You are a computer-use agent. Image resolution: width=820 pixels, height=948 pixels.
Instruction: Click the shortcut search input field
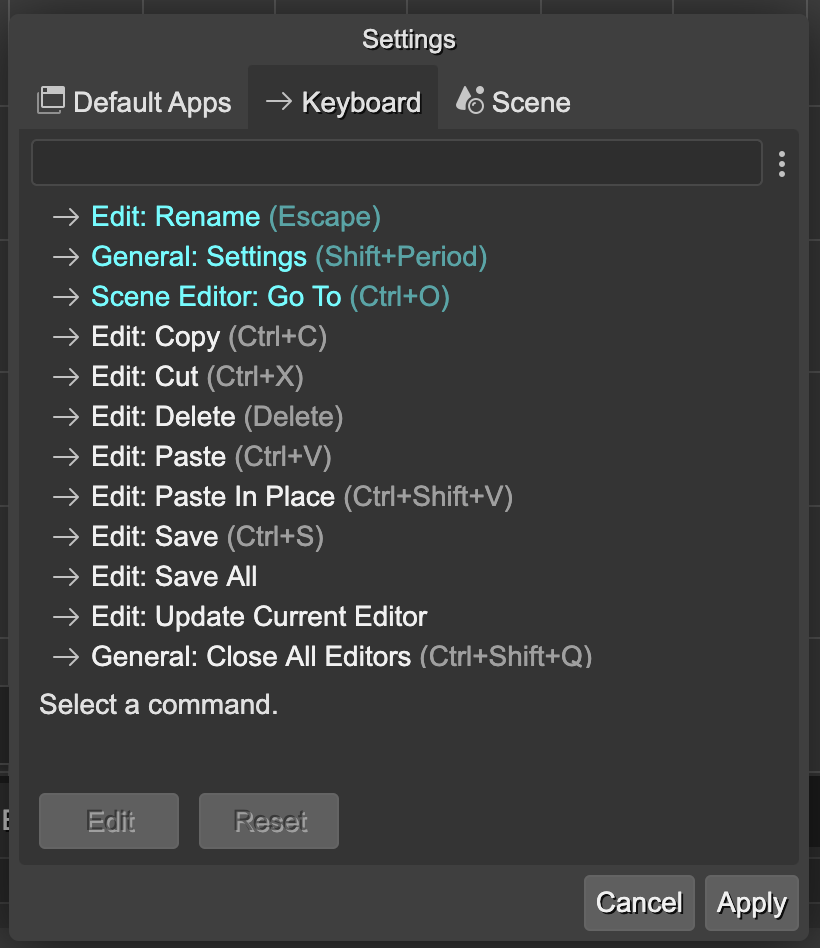pos(396,163)
